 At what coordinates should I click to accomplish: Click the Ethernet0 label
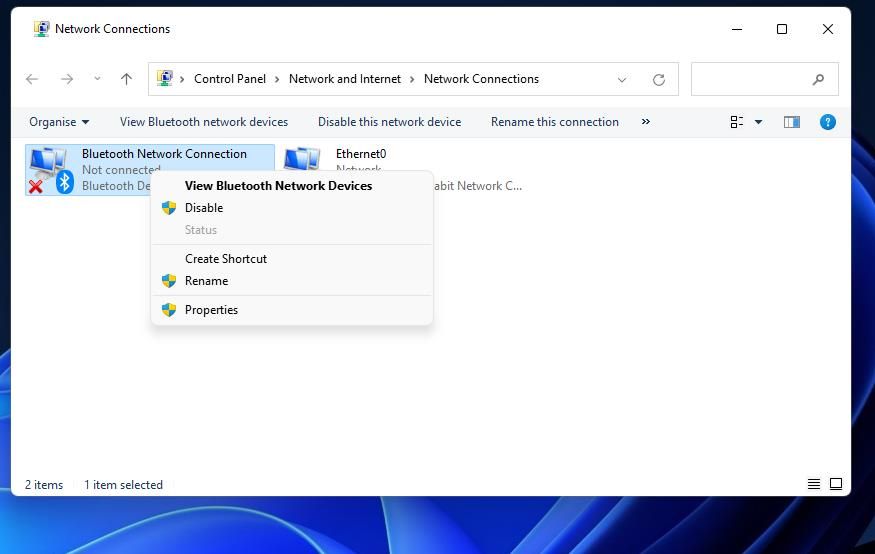[361, 154]
